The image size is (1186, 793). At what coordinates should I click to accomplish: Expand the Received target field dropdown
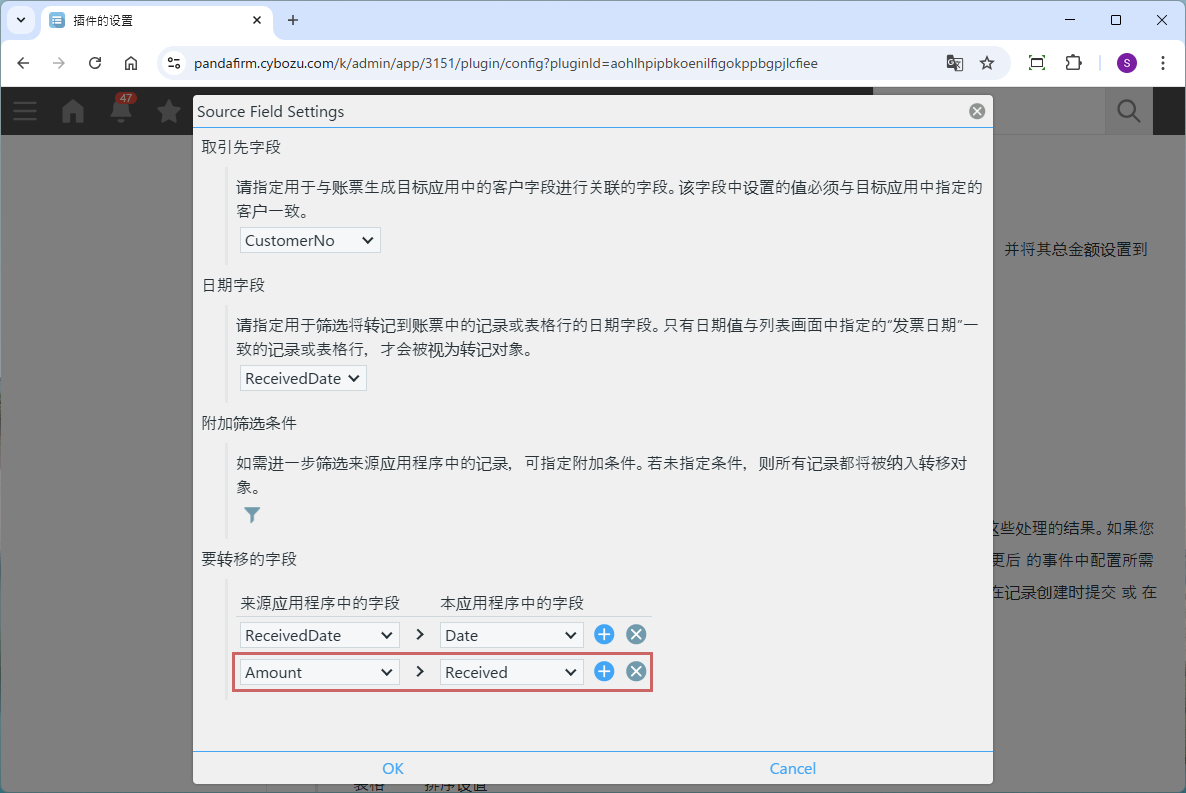511,672
